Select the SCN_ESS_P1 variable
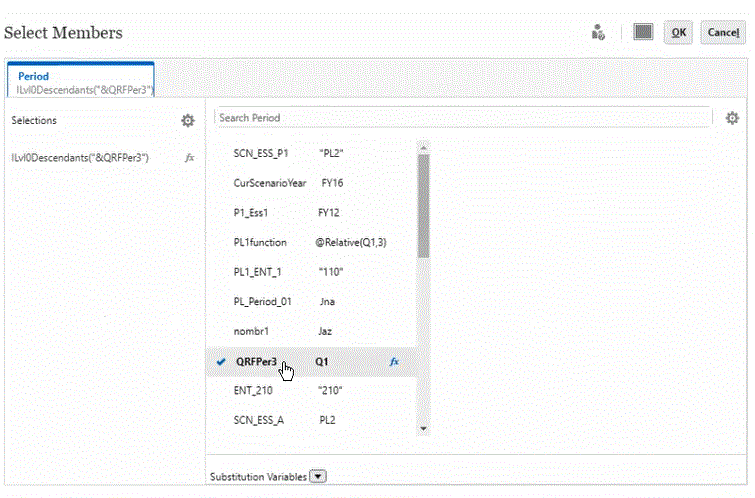This screenshot has width=755, height=498. click(259, 155)
